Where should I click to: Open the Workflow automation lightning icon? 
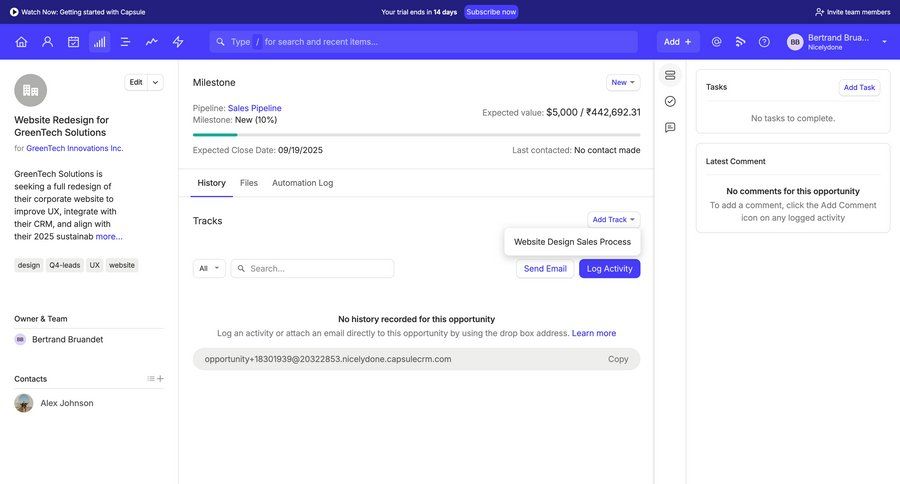178,42
